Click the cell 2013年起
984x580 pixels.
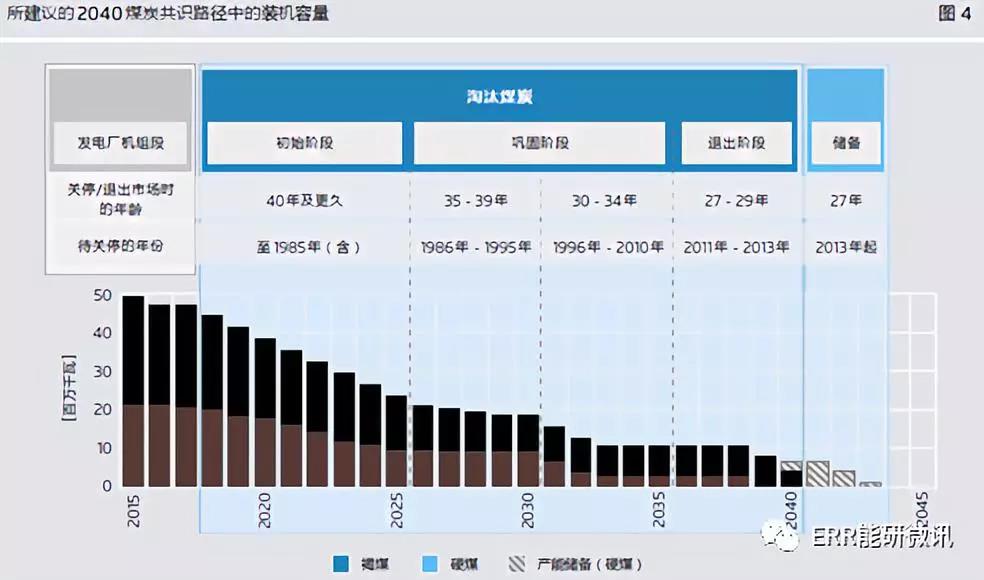[x=846, y=247]
